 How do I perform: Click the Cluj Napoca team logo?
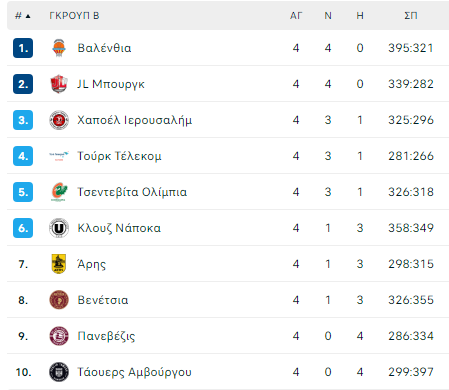click(59, 228)
